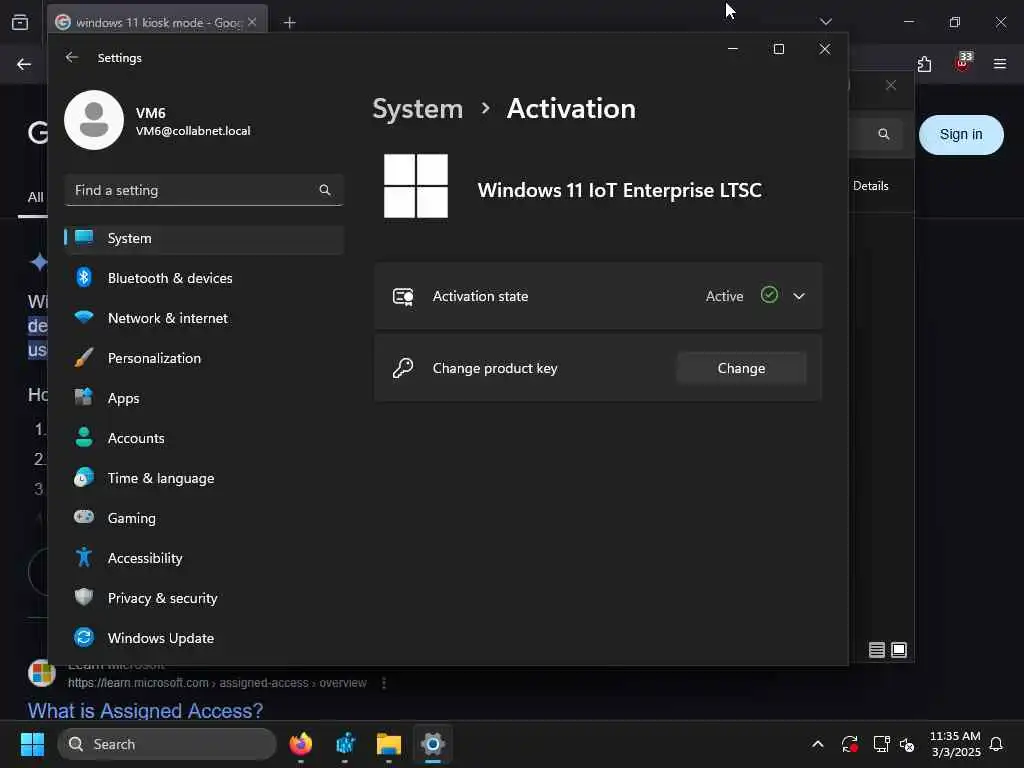Screen dimensions: 1024x768
Task: Open the search result three-dot options
Action: point(384,683)
